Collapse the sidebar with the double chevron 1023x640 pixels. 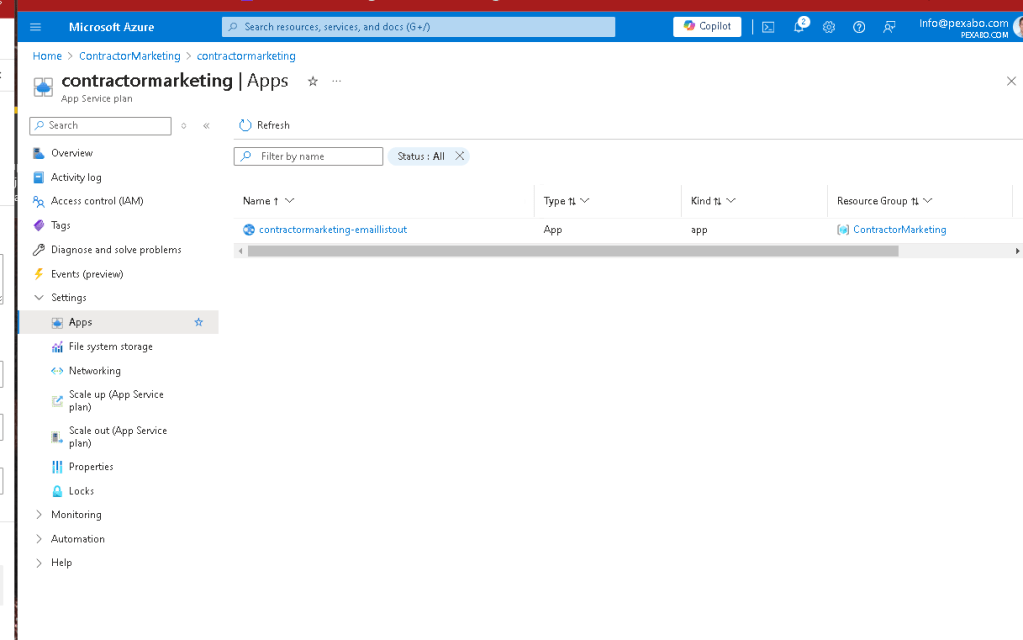point(206,126)
